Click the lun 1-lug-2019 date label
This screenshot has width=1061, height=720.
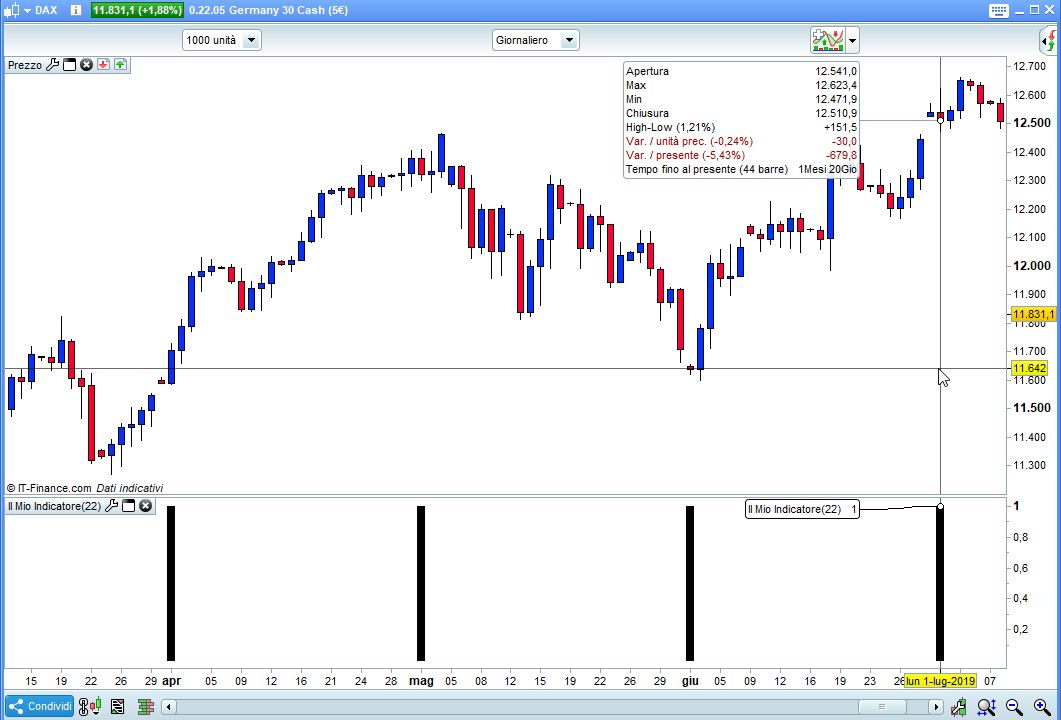coord(940,681)
